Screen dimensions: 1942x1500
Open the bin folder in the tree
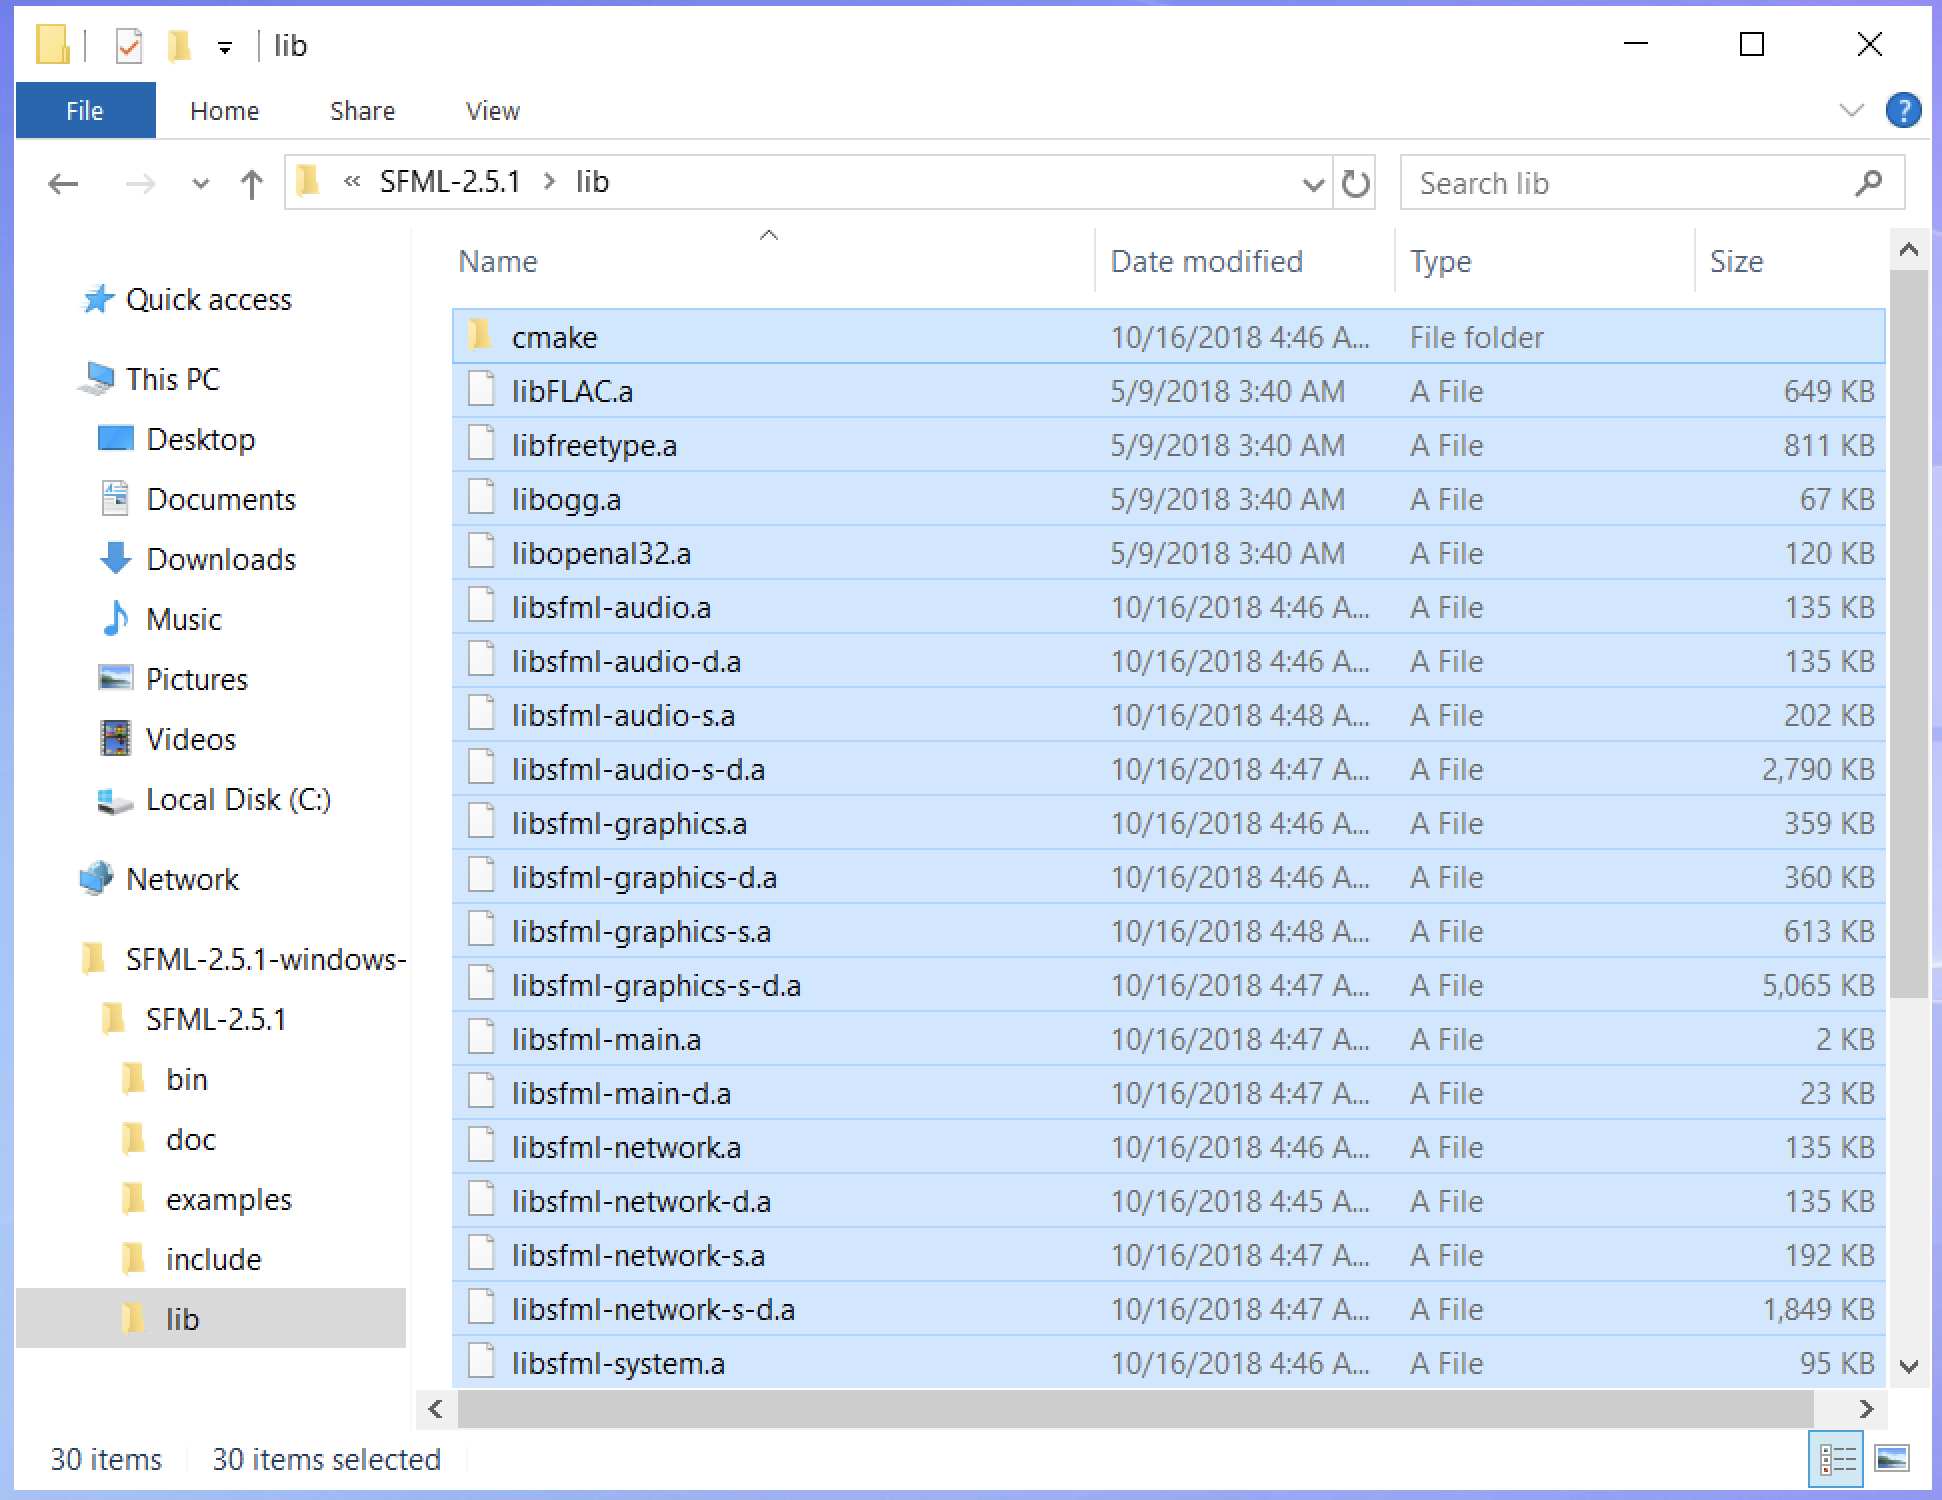point(186,1079)
